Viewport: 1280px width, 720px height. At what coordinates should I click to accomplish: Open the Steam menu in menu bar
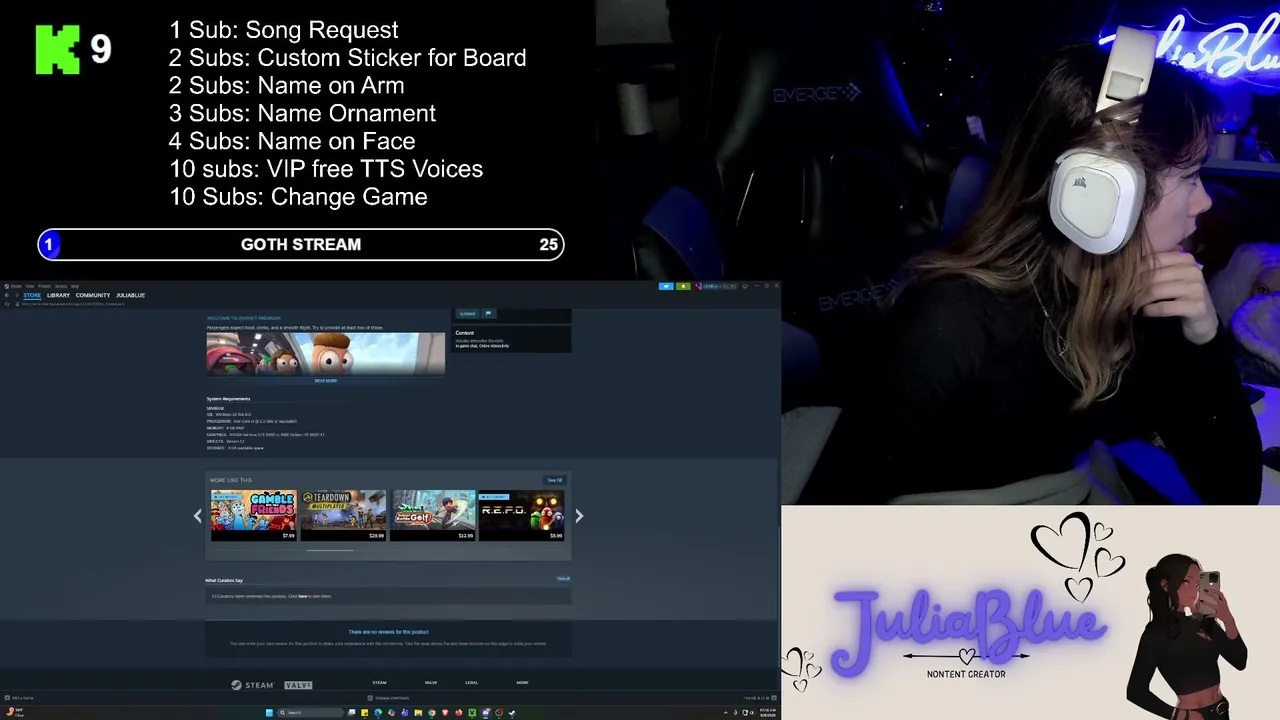point(15,286)
